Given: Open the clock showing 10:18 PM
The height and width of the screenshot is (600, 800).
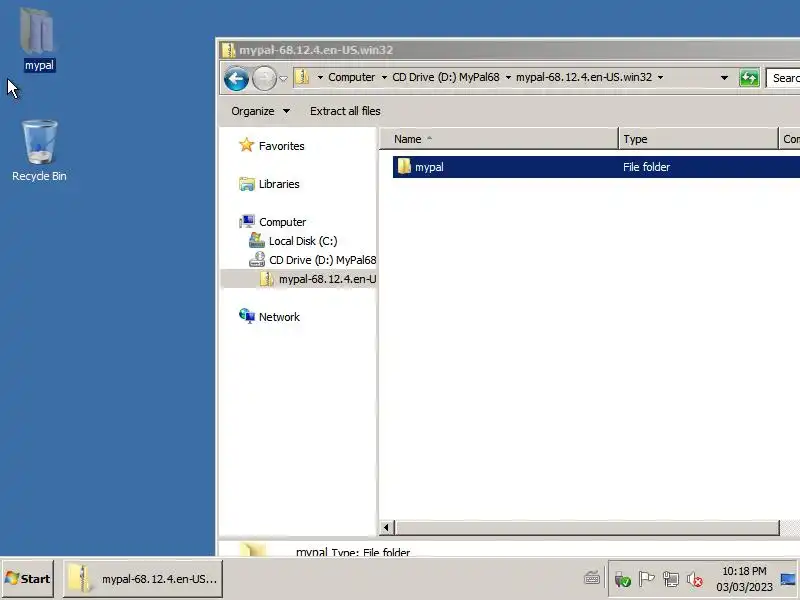Looking at the screenshot, I should [744, 579].
